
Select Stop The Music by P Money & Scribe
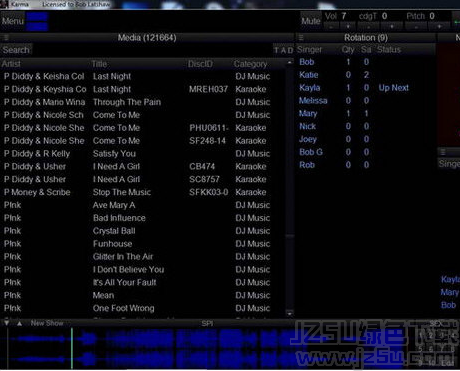click(x=143, y=192)
